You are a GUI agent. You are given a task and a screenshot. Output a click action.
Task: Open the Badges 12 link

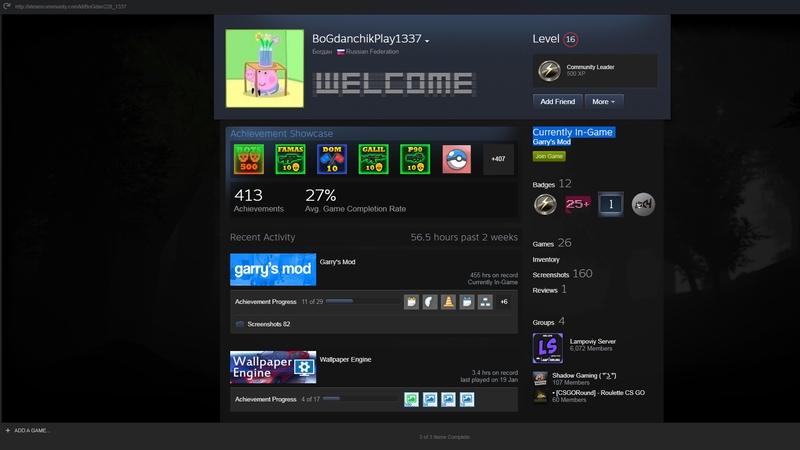[552, 184]
